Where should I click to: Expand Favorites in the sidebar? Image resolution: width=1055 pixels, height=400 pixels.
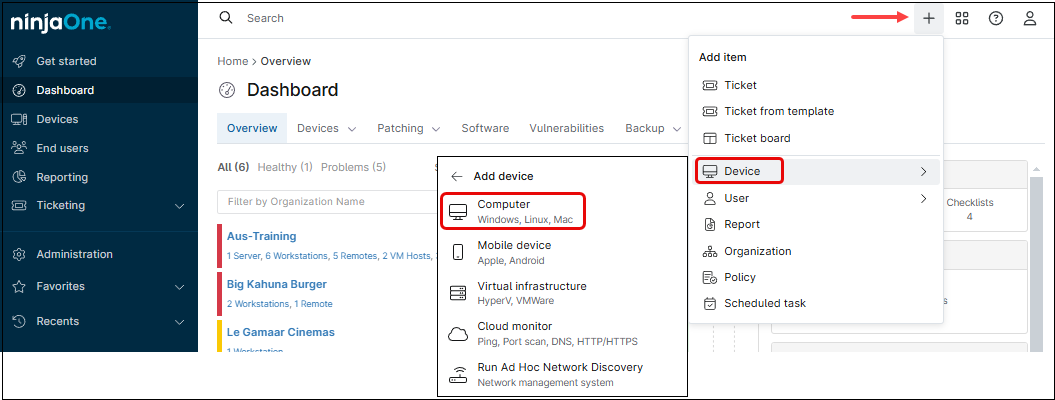click(x=180, y=287)
